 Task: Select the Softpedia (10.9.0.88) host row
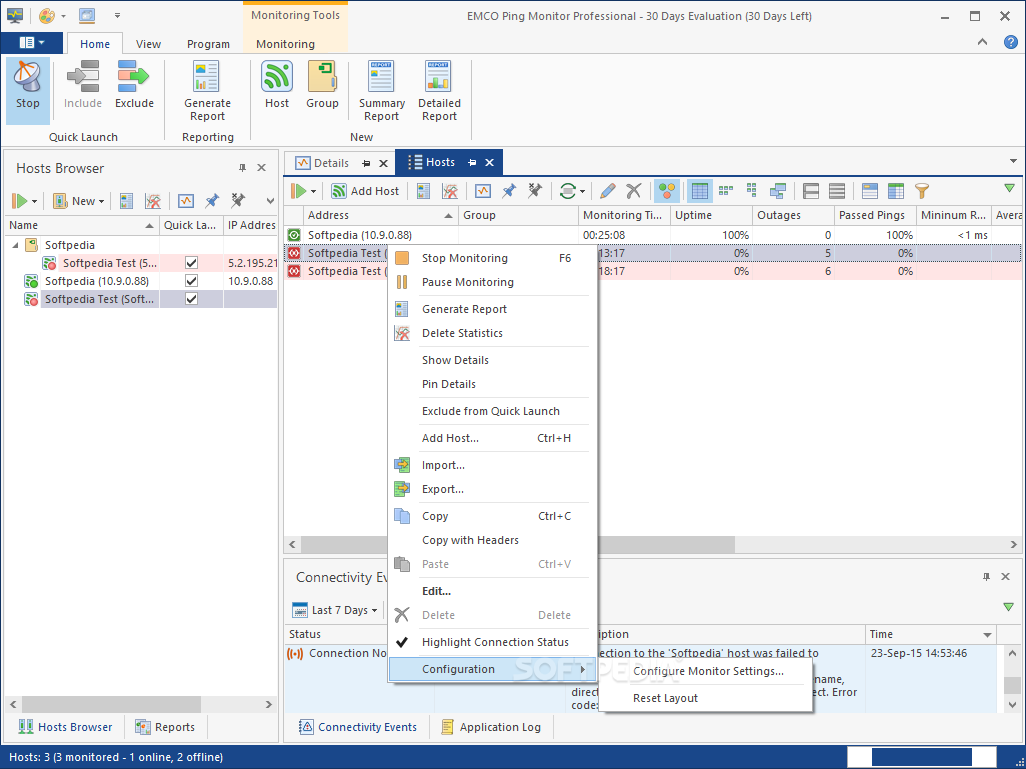(x=652, y=235)
